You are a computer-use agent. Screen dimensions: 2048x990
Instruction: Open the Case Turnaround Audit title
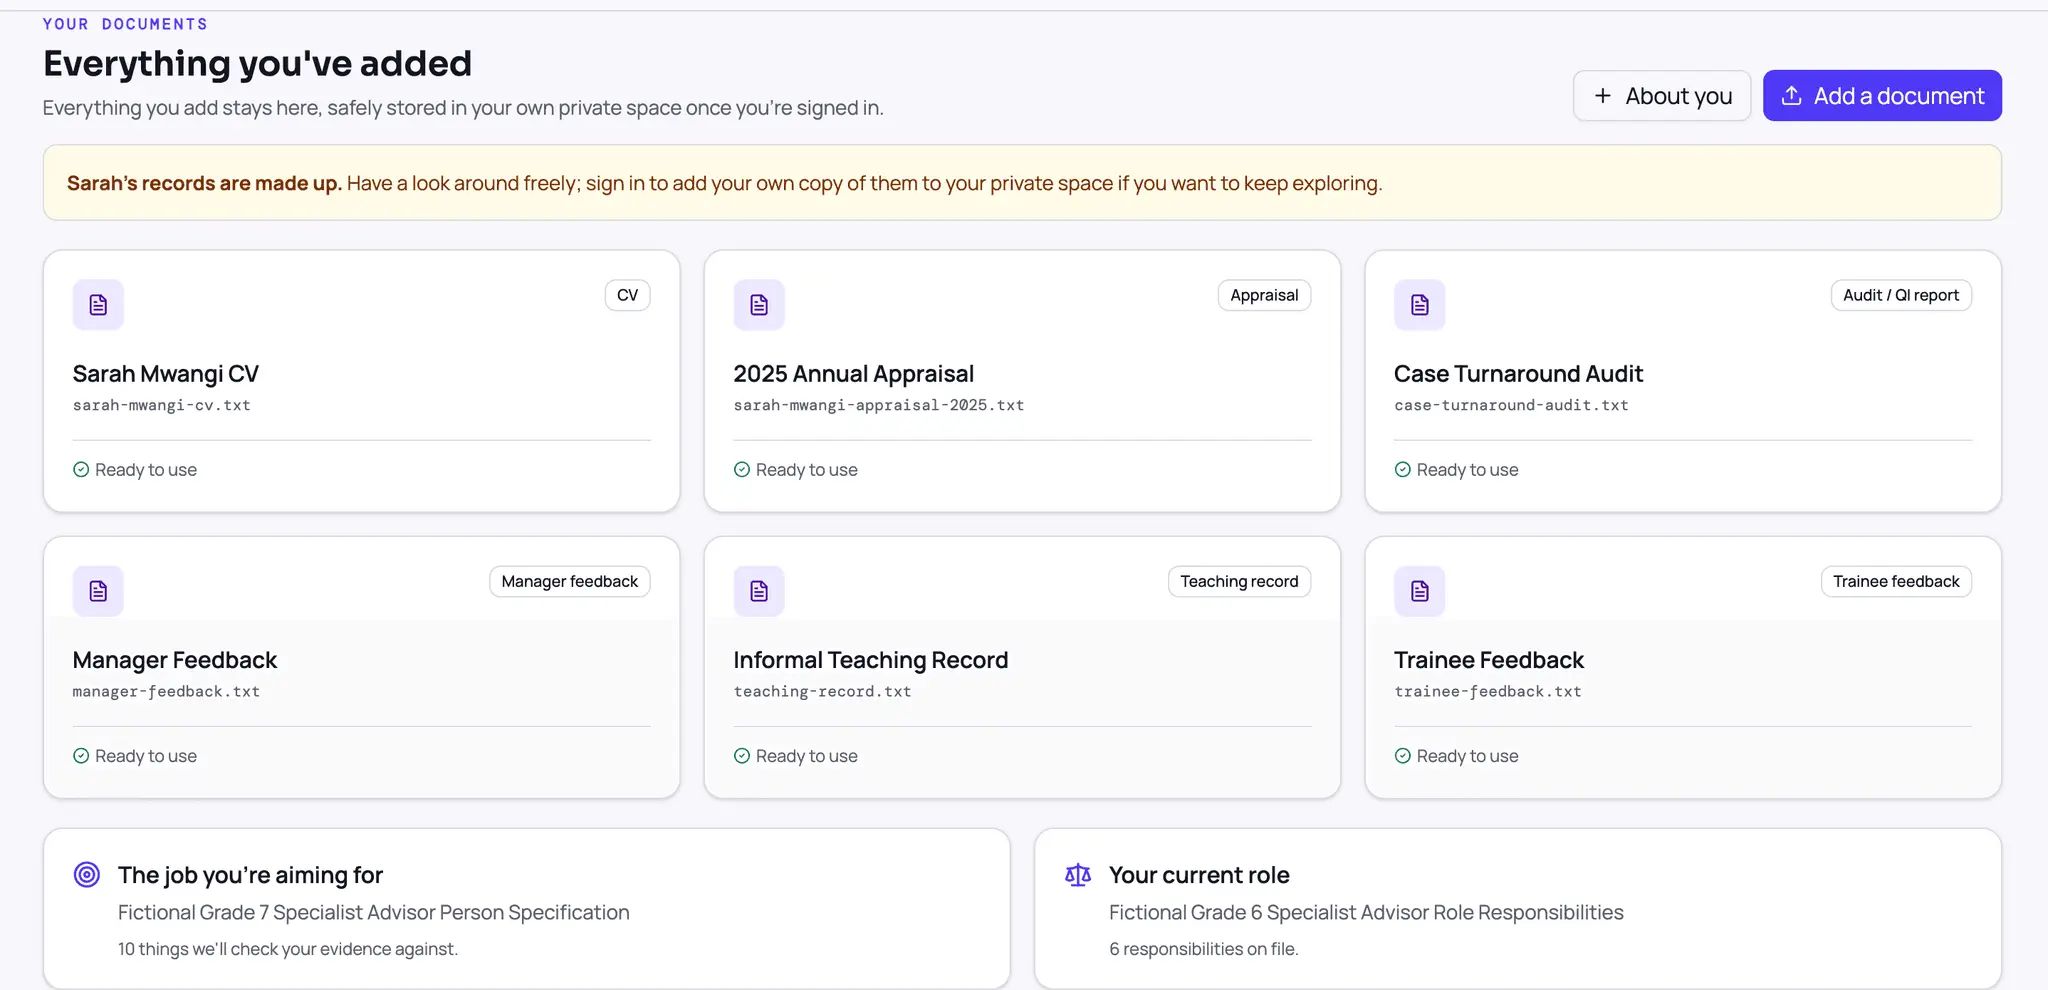tap(1519, 374)
